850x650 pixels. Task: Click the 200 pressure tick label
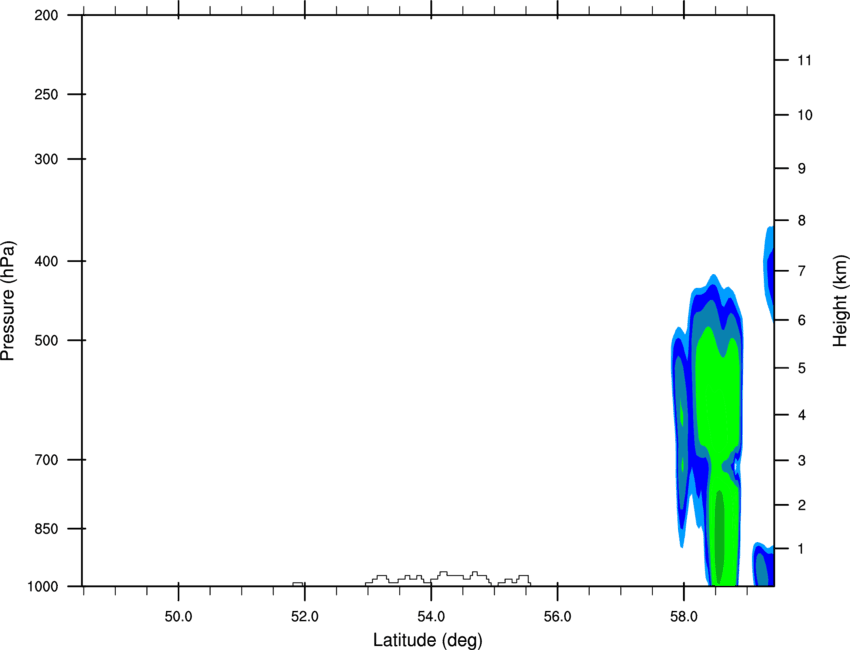[47, 16]
